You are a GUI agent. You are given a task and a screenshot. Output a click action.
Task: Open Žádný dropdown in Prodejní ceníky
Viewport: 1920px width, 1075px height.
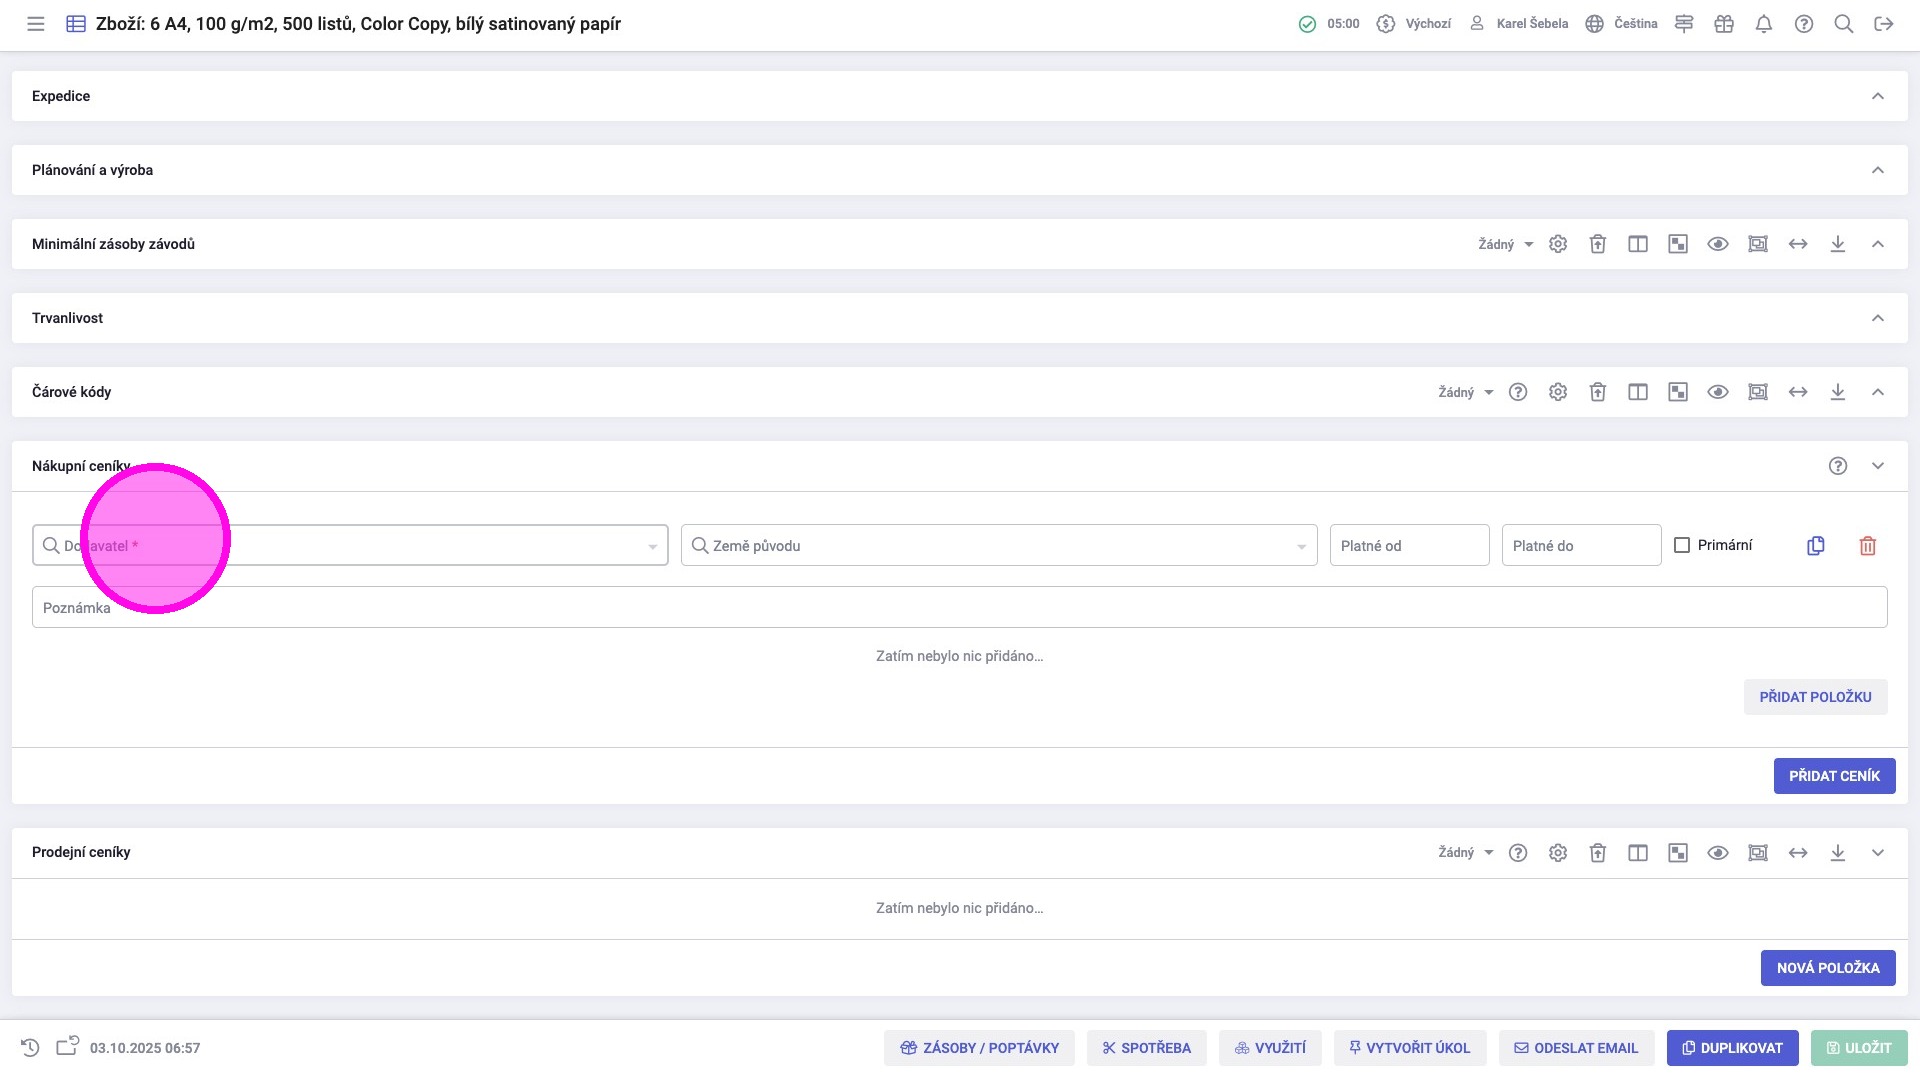coord(1466,853)
